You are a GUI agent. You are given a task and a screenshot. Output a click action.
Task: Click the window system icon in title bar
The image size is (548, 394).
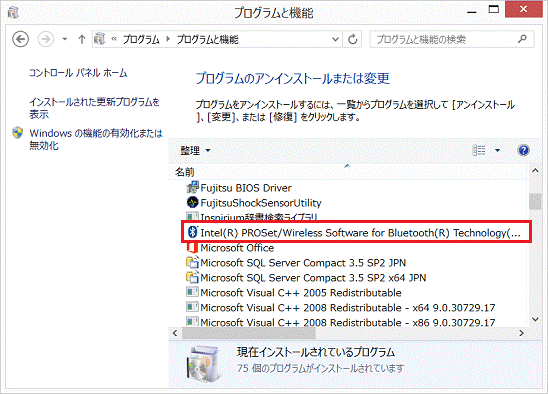pyautogui.click(x=13, y=12)
